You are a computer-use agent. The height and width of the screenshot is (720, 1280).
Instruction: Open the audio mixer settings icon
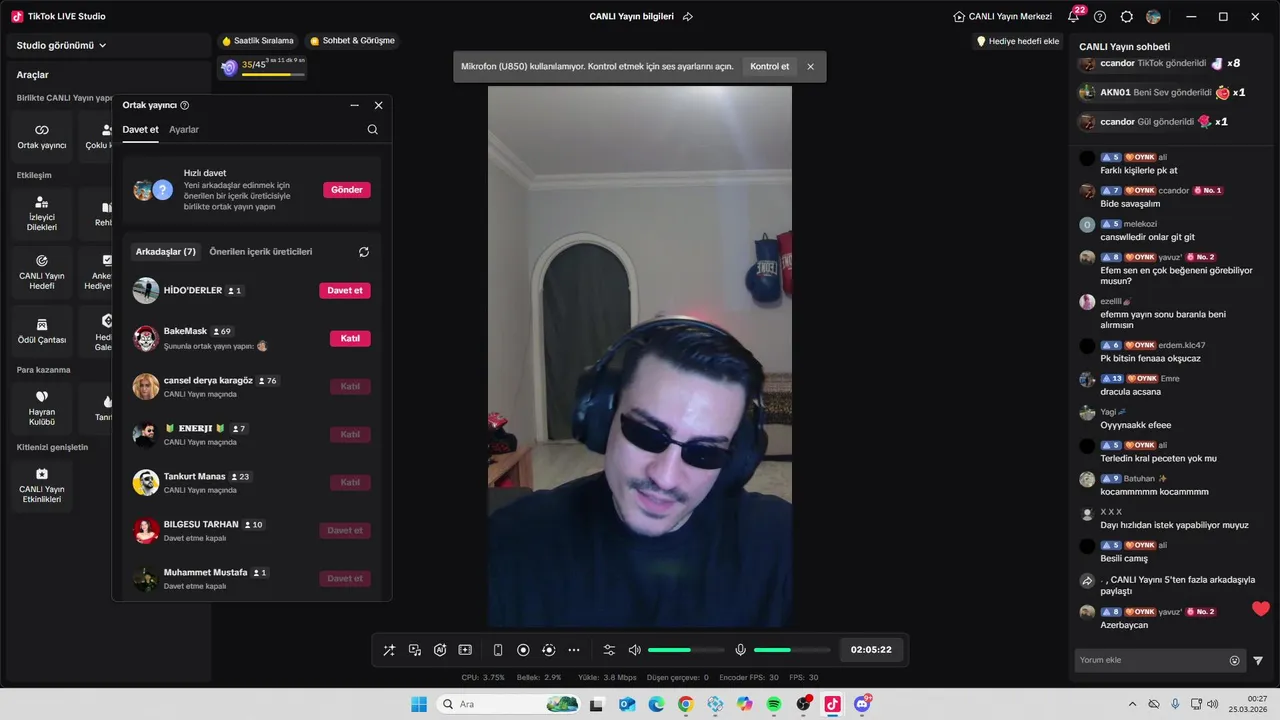pyautogui.click(x=609, y=650)
